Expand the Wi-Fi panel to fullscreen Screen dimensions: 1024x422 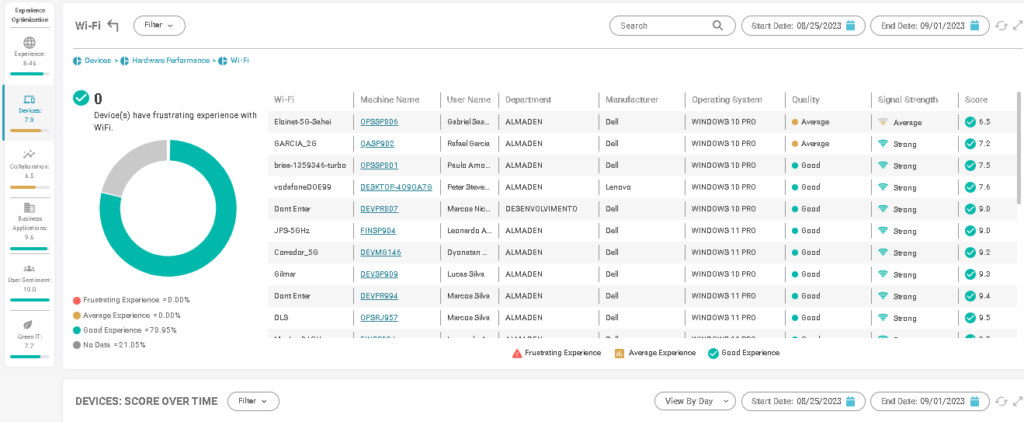tap(1016, 26)
